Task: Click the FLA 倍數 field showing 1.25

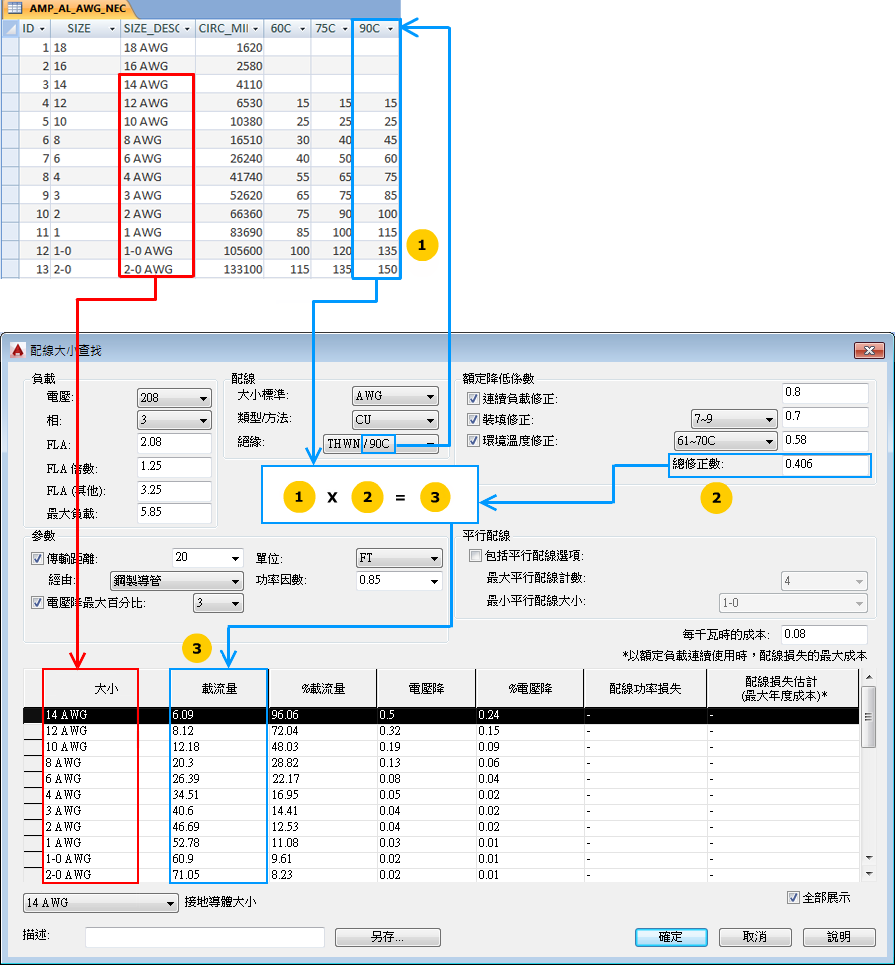Action: (x=174, y=466)
